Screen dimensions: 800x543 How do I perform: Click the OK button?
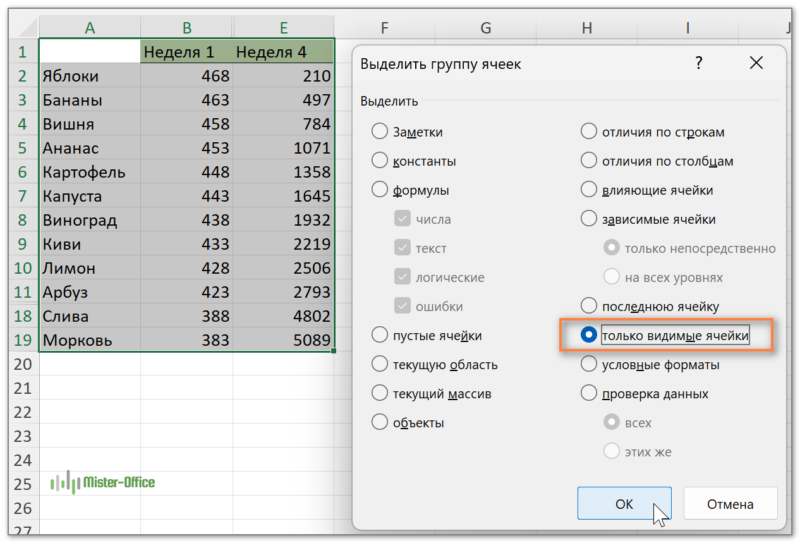624,504
